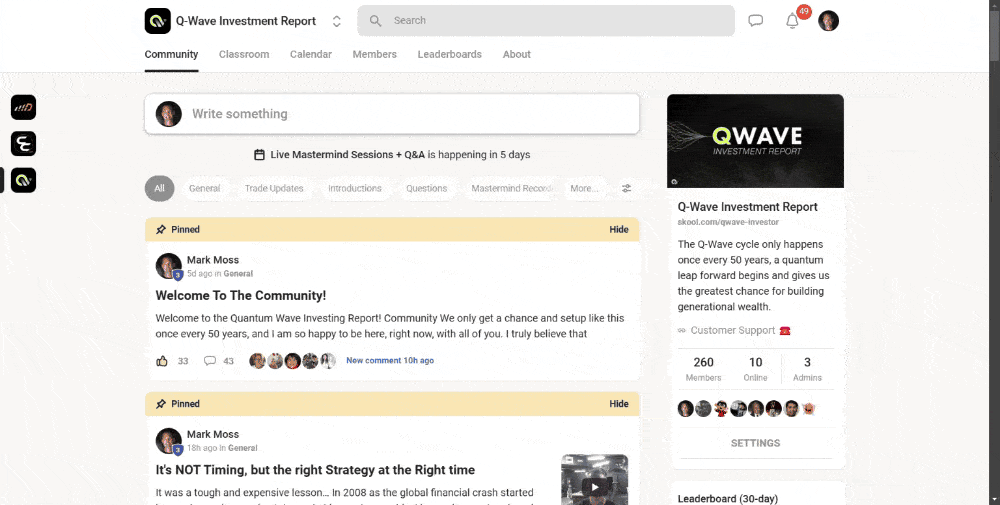Switch to the second sidebar group icon
The width and height of the screenshot is (1000, 505).
point(24,143)
